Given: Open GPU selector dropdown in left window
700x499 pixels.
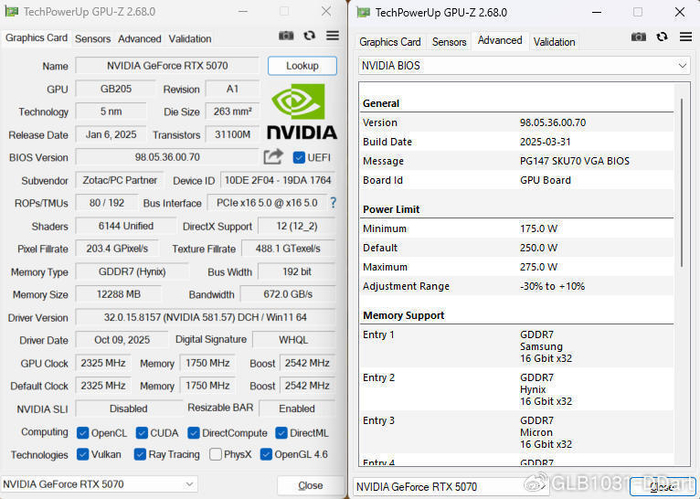Looking at the screenshot, I should [99, 484].
